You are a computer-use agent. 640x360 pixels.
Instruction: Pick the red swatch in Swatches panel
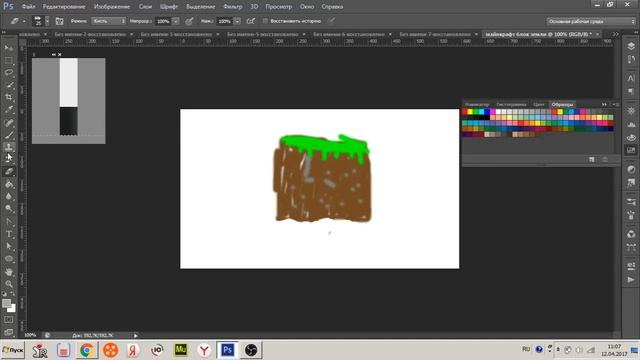tap(464, 111)
